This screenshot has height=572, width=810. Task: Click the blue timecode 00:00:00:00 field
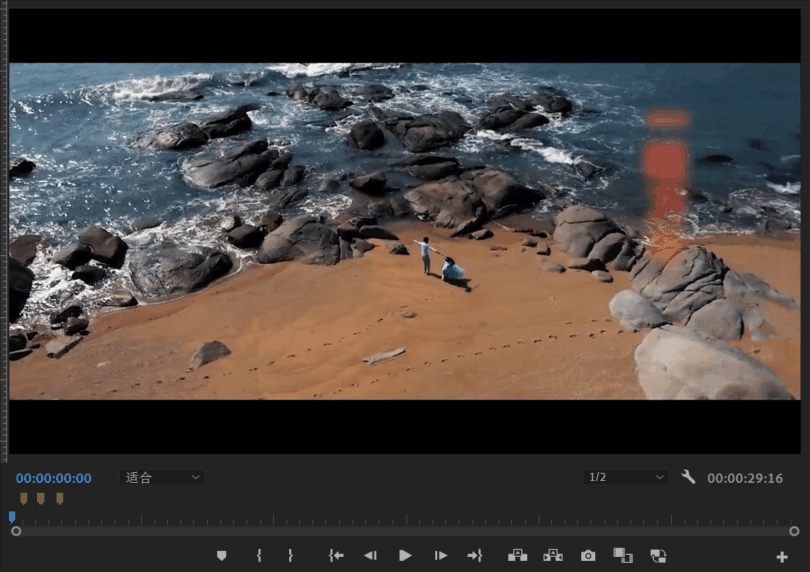(54, 478)
